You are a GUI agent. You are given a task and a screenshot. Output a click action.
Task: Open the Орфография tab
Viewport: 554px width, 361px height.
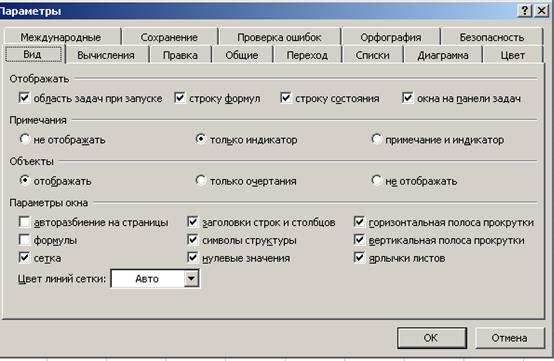[390, 37]
